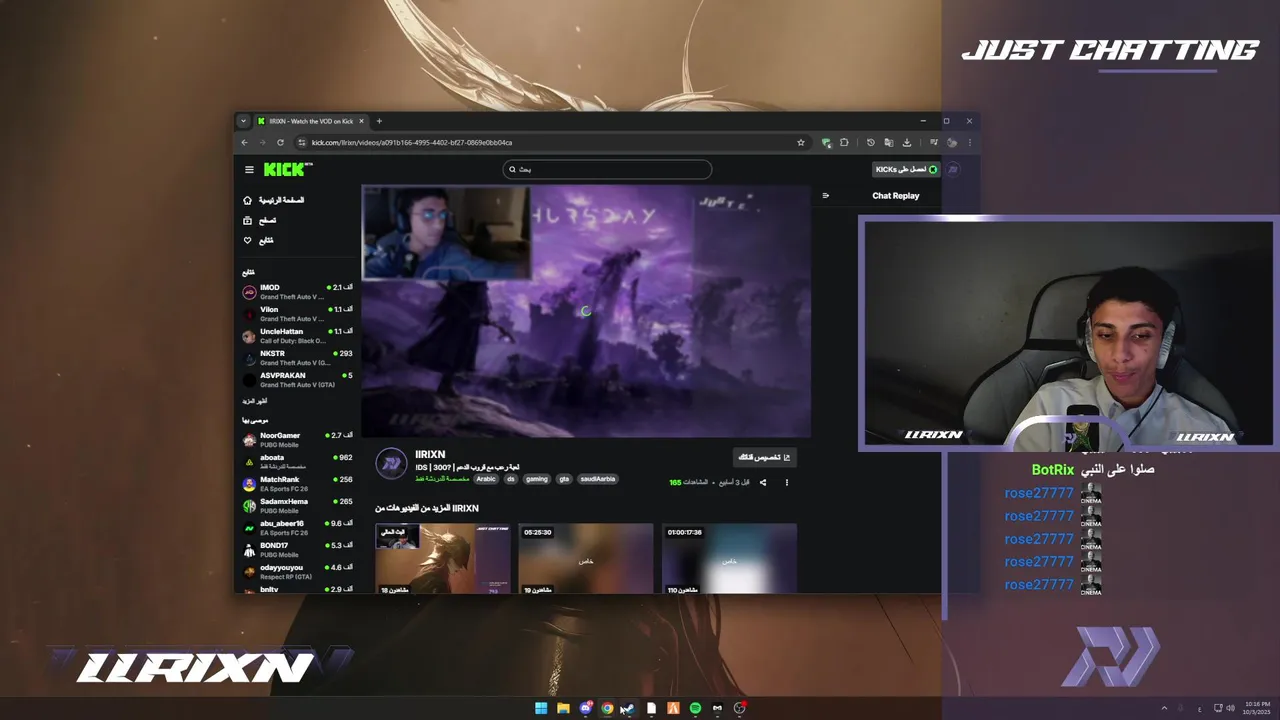
Task: Open IMOD channel in following list
Action: (x=297, y=292)
